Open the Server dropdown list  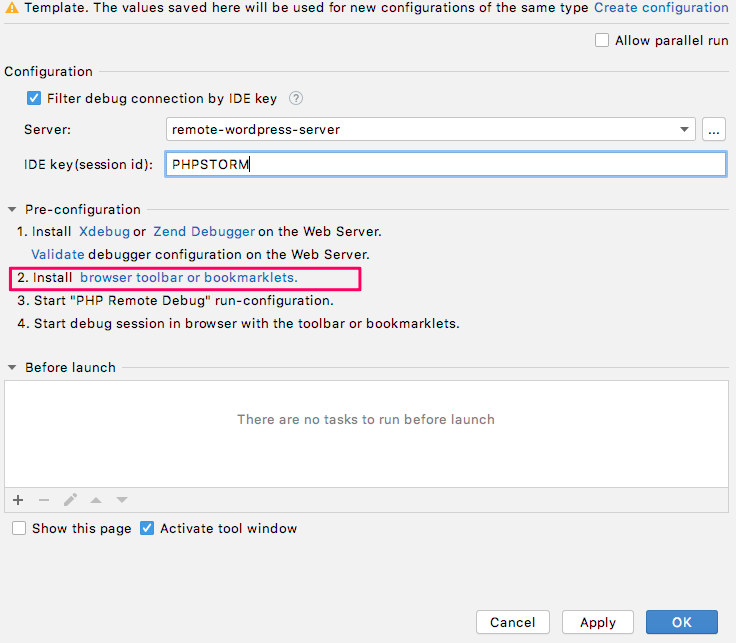(x=685, y=129)
